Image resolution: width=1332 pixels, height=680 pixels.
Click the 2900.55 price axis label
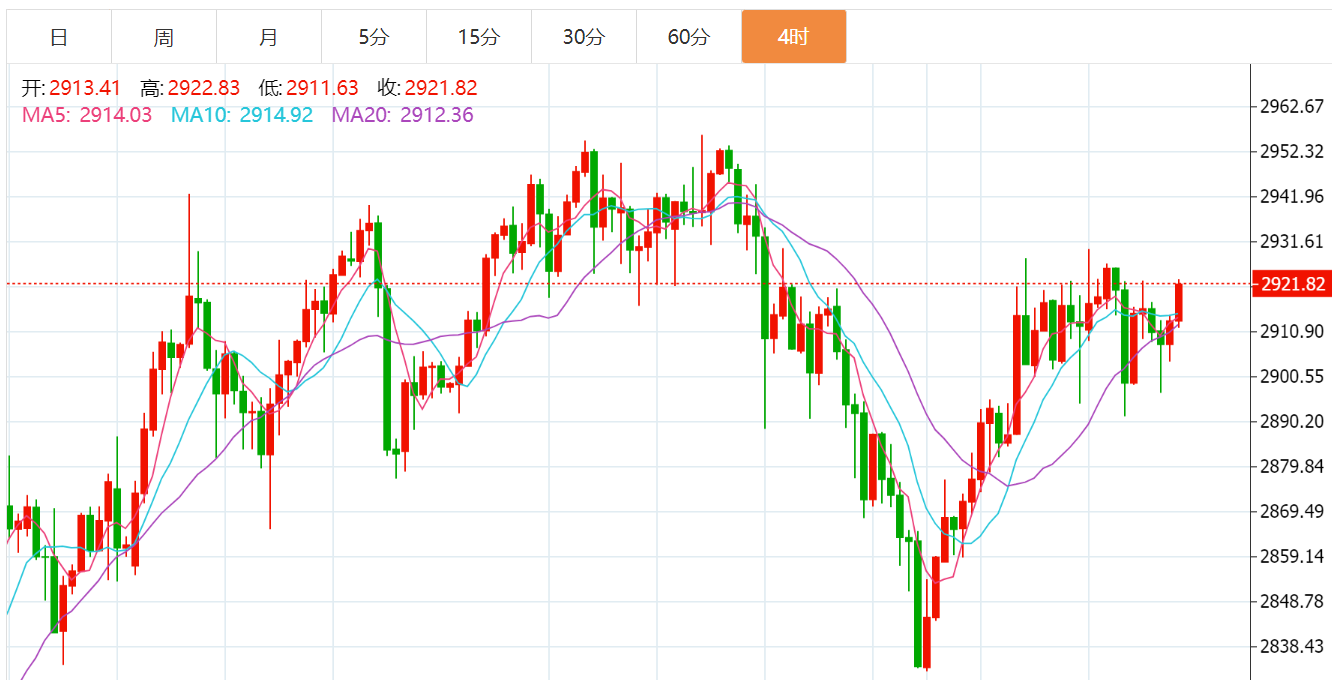pos(1293,376)
